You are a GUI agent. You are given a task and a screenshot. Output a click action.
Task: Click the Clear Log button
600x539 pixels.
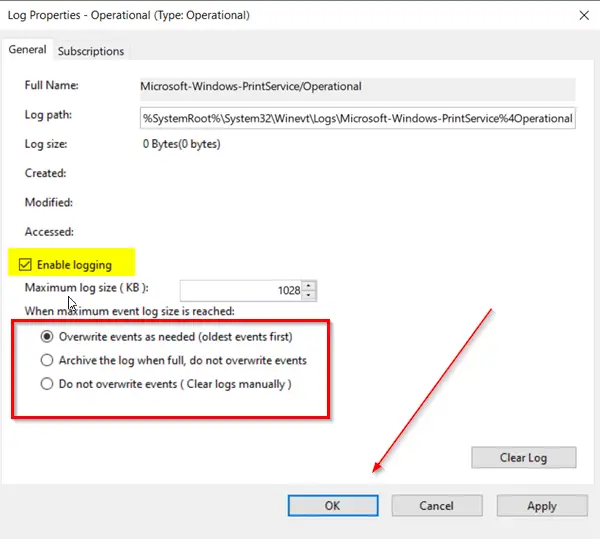click(523, 458)
